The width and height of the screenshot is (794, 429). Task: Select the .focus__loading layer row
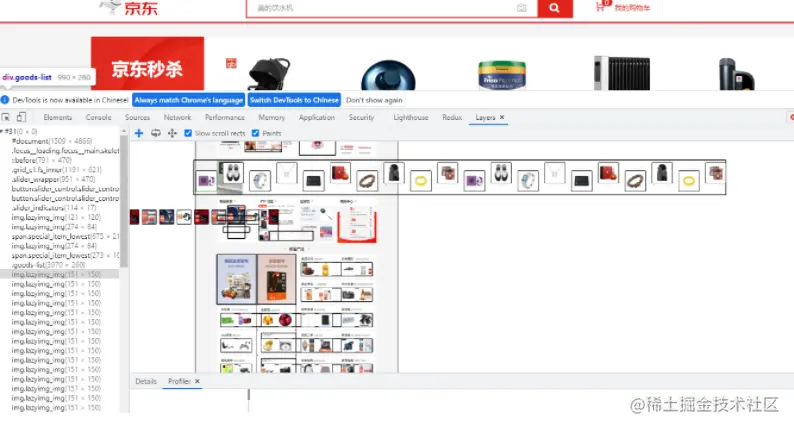(60, 150)
